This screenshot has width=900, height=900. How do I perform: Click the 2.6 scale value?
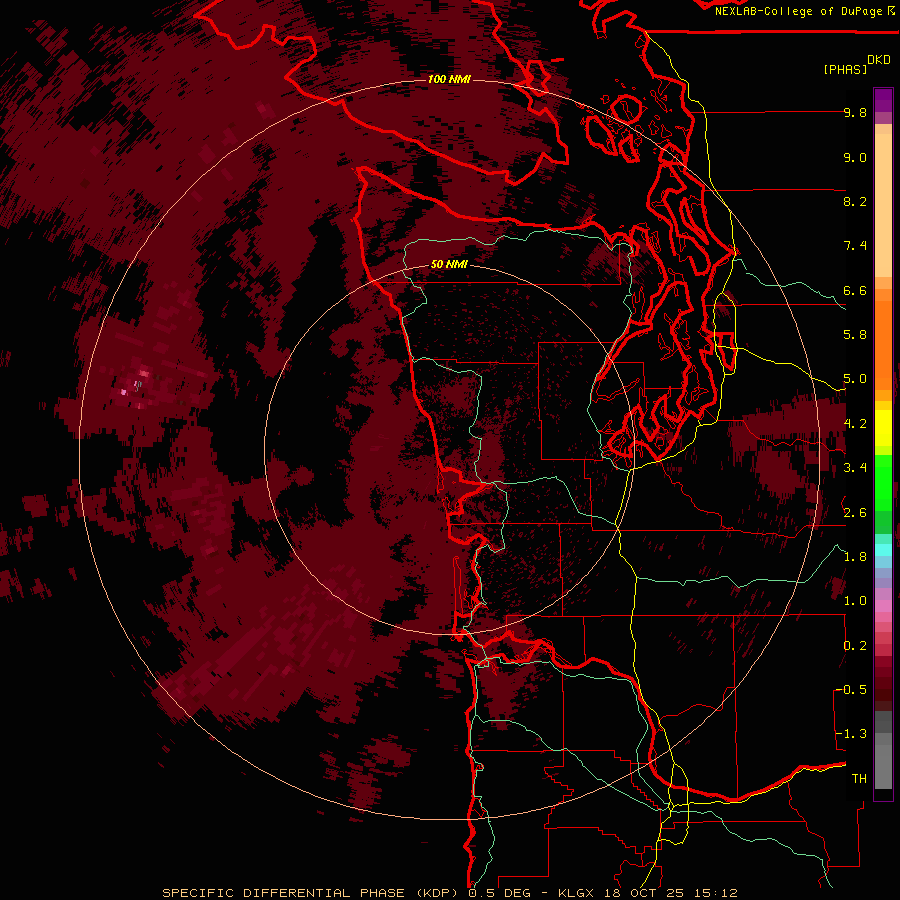click(x=855, y=513)
